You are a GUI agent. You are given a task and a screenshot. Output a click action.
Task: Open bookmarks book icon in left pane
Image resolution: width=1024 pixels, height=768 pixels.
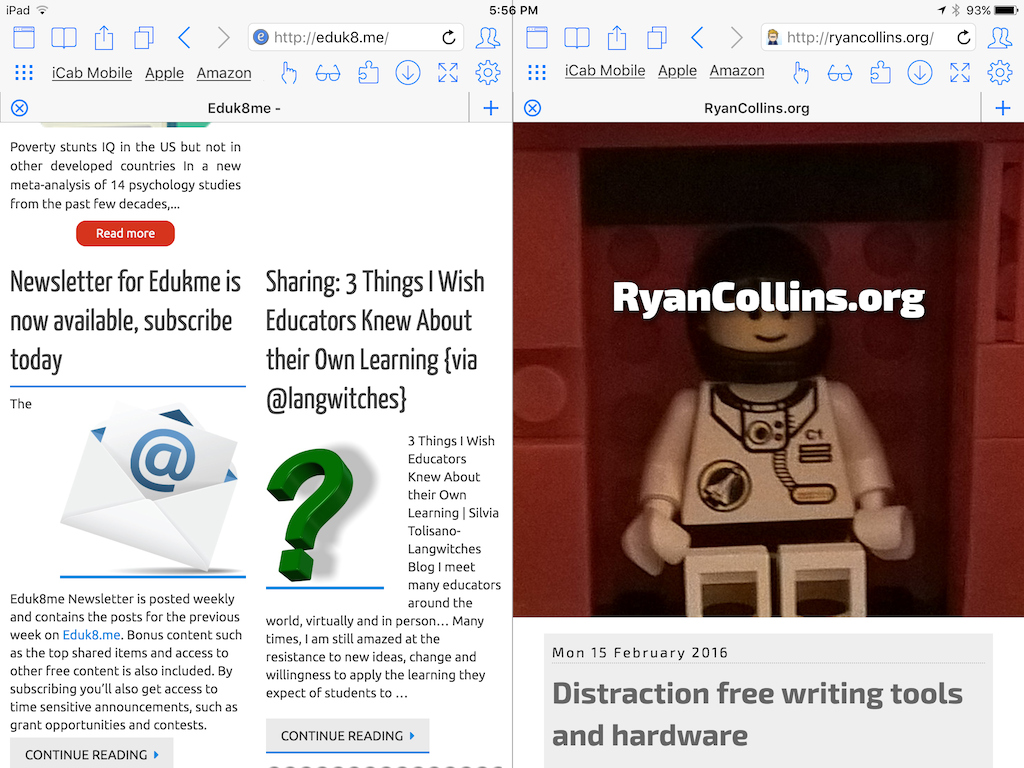[63, 38]
